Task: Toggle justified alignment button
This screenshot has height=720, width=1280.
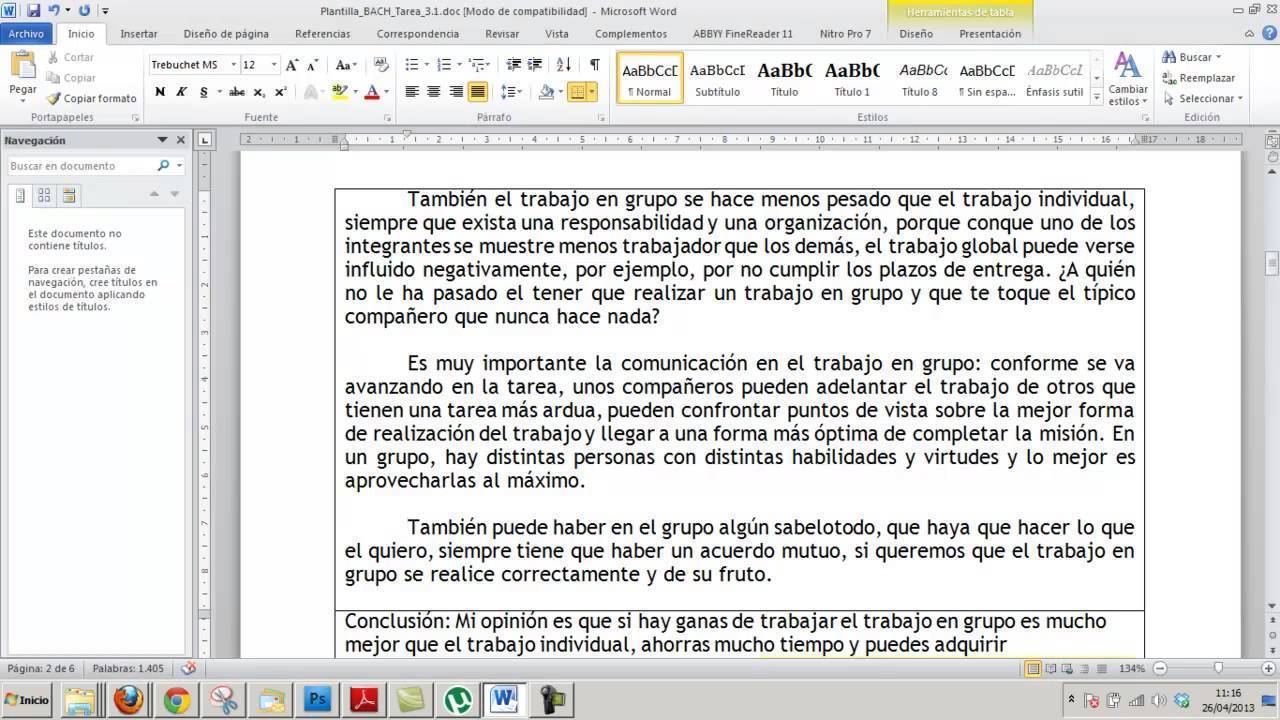Action: click(478, 92)
